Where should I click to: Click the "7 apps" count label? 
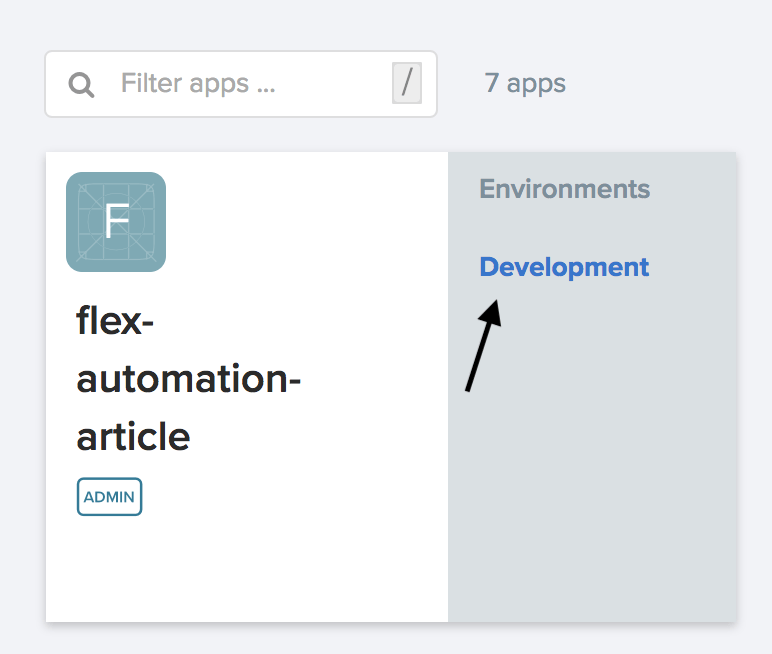pos(525,83)
